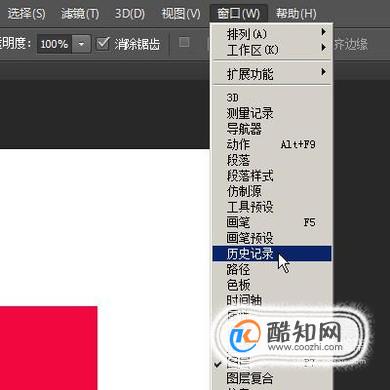Open the 帮助(H) menu
Screen dimensions: 390x390
point(296,13)
